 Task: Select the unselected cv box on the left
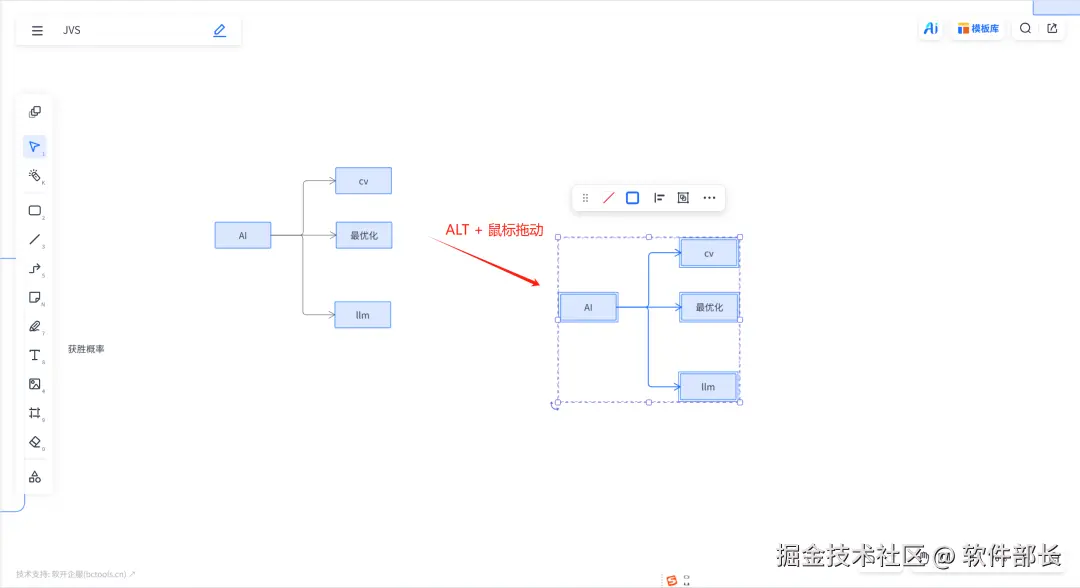pyautogui.click(x=364, y=181)
